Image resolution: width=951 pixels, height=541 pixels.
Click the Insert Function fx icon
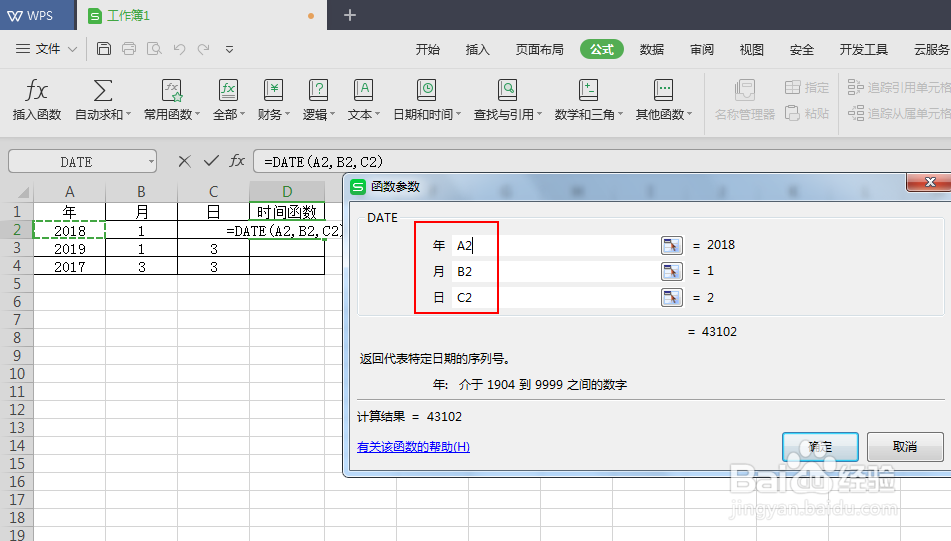point(36,91)
